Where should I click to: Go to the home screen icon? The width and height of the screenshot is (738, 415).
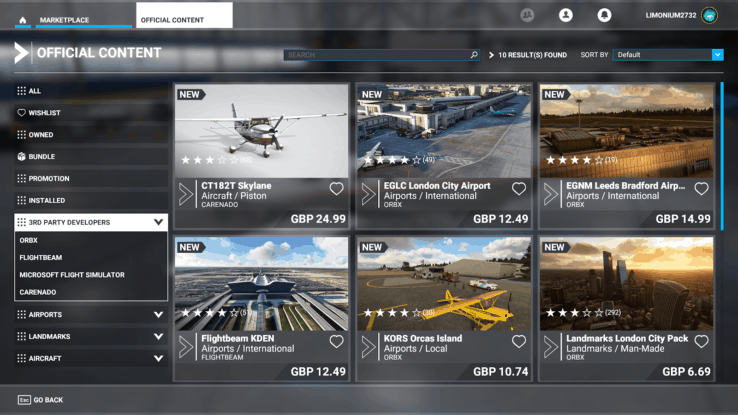[x=23, y=20]
